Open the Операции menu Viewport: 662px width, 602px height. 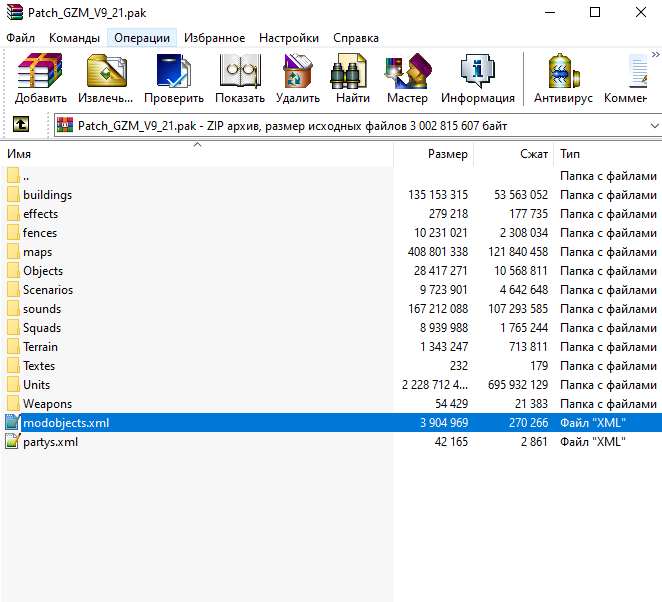142,38
